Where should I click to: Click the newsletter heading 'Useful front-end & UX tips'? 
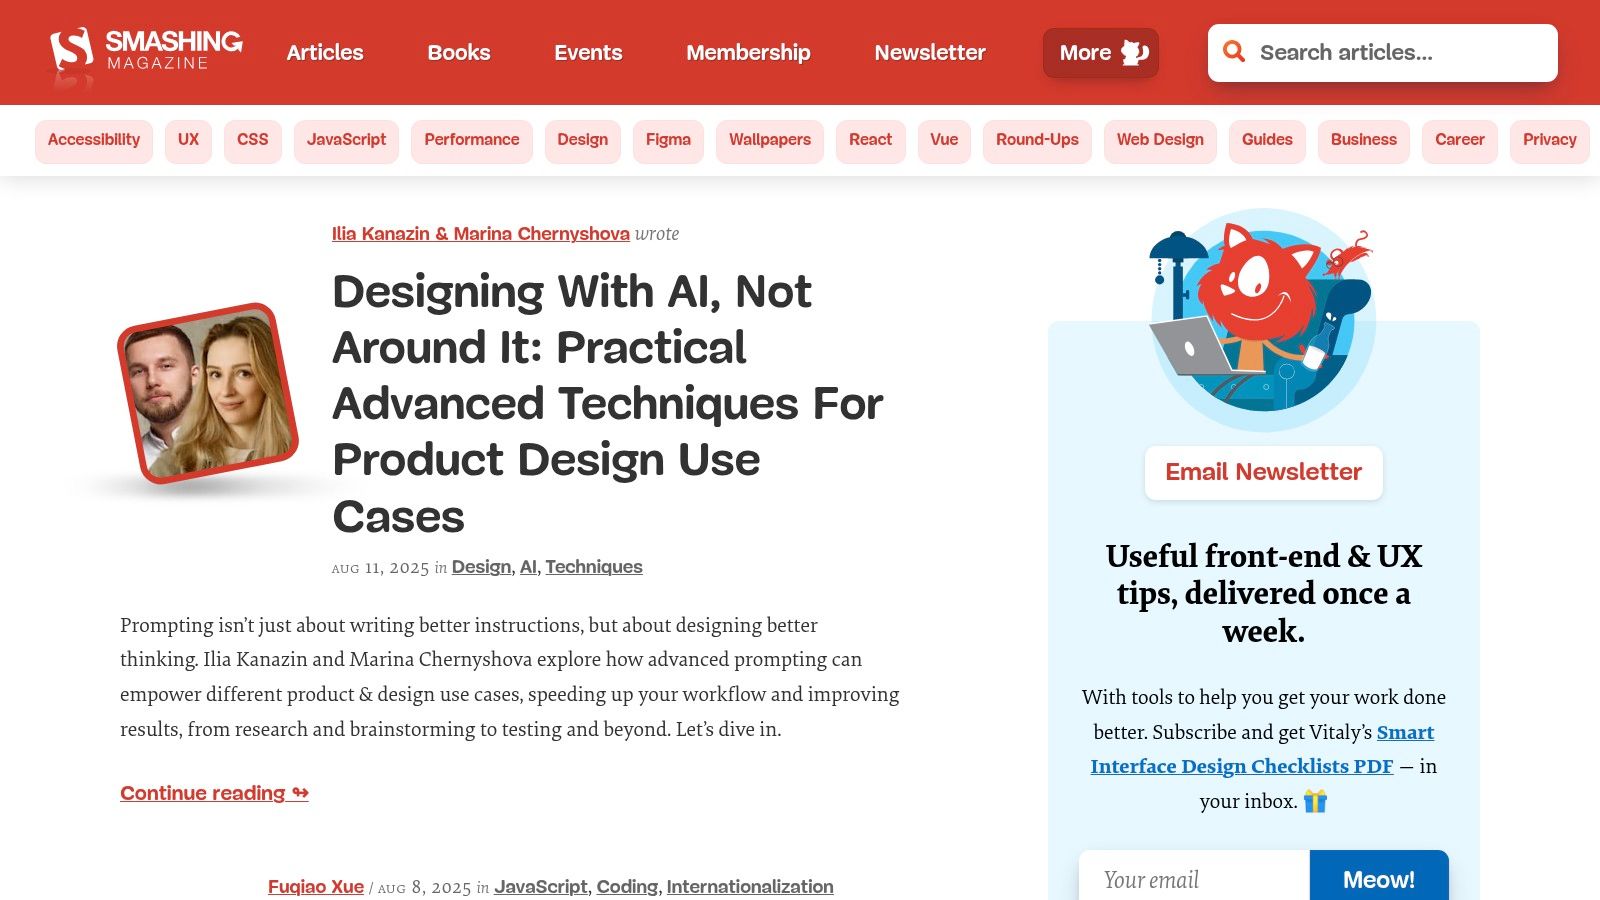(1264, 593)
